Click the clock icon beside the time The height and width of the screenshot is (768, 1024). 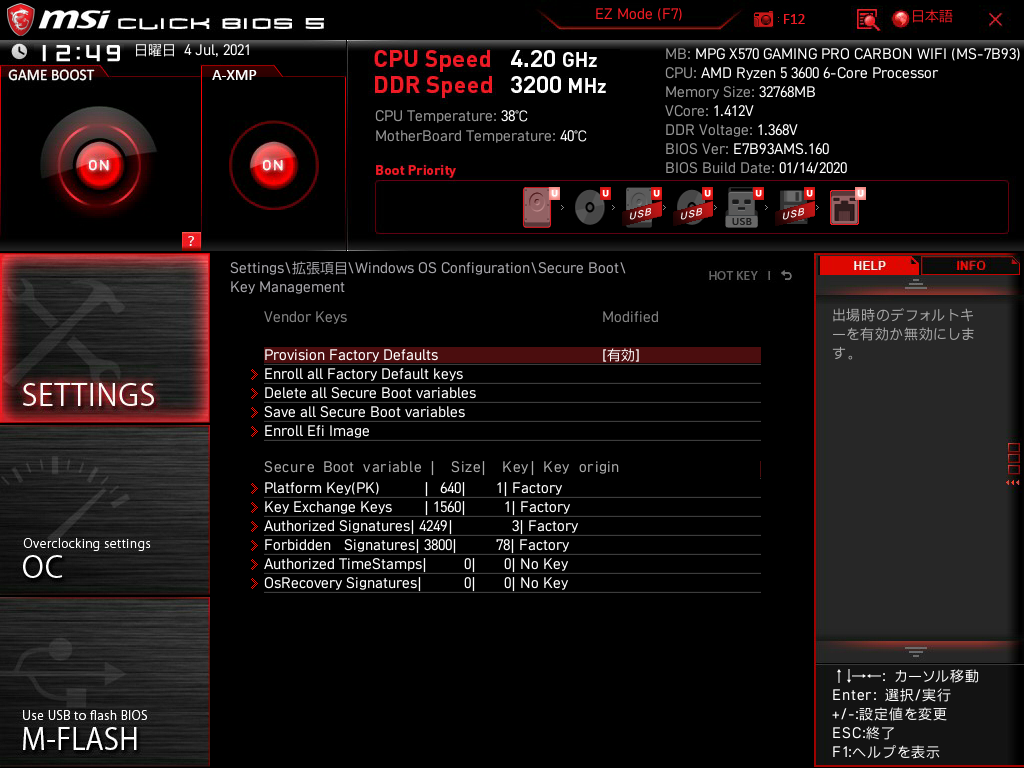click(x=20, y=51)
